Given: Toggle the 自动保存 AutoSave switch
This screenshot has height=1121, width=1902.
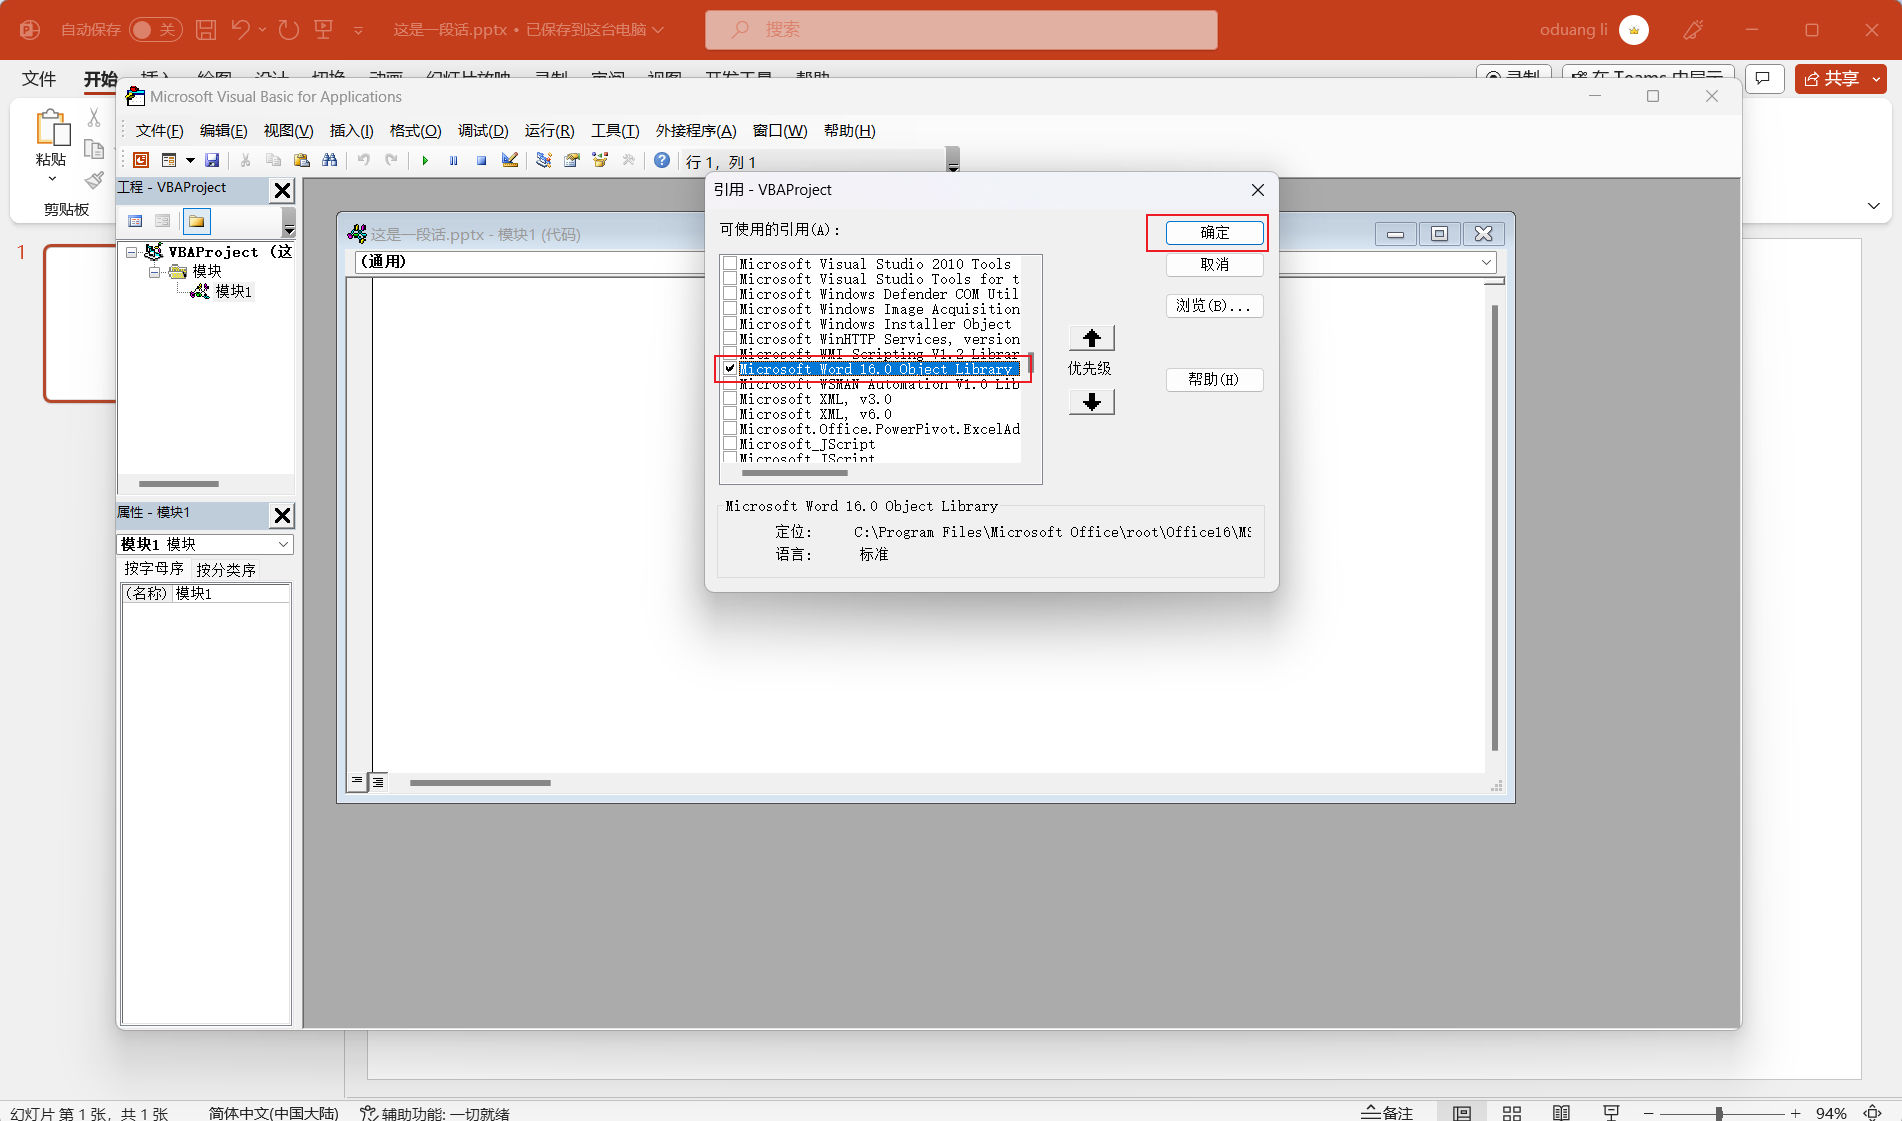Looking at the screenshot, I should click(155, 30).
